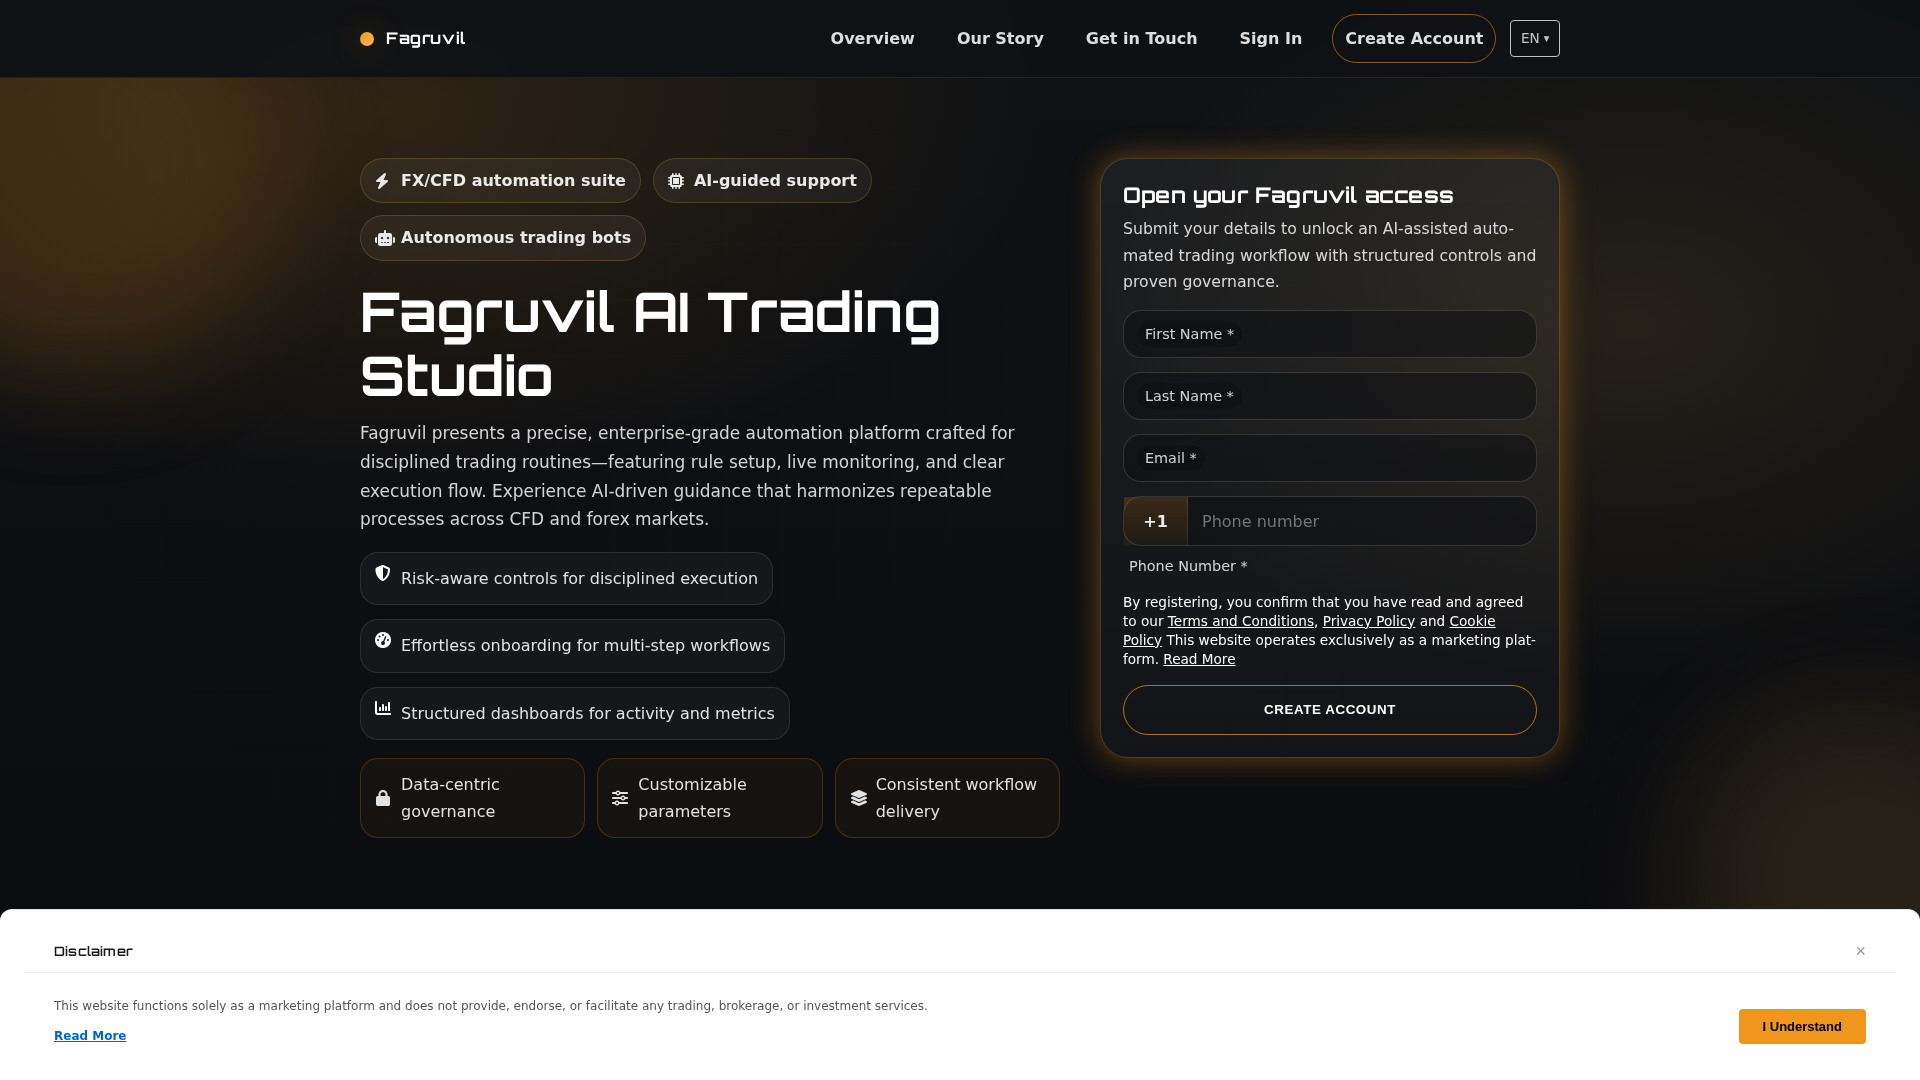1920x1080 pixels.
Task: Click Structured dashboards for activity and metrics text
Action: pyautogui.click(x=588, y=714)
